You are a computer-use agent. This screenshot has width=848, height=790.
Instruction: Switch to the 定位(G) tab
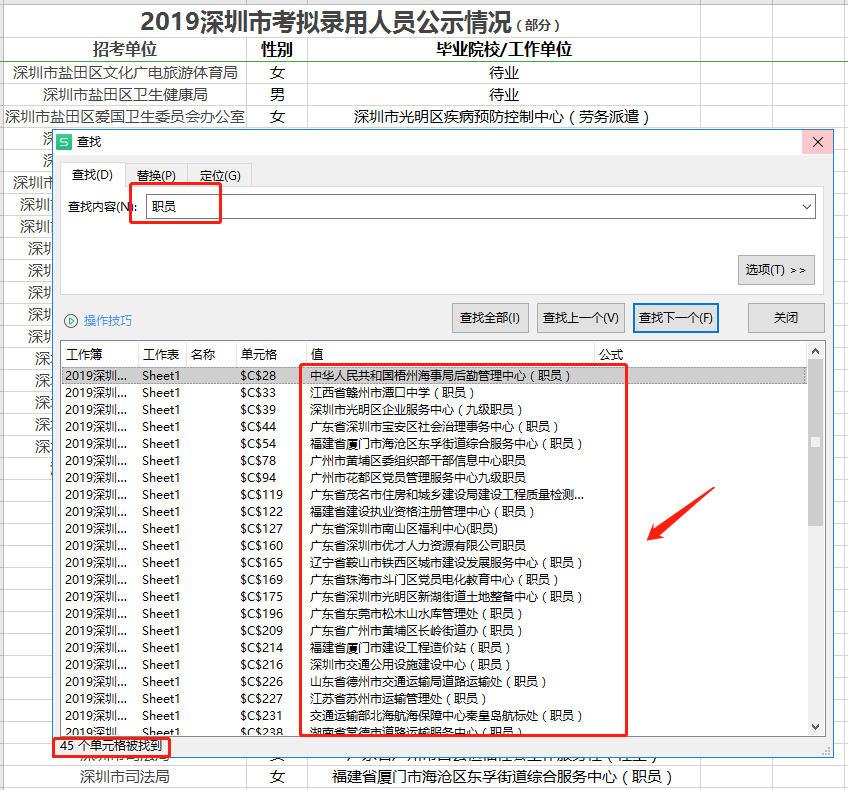tap(220, 176)
